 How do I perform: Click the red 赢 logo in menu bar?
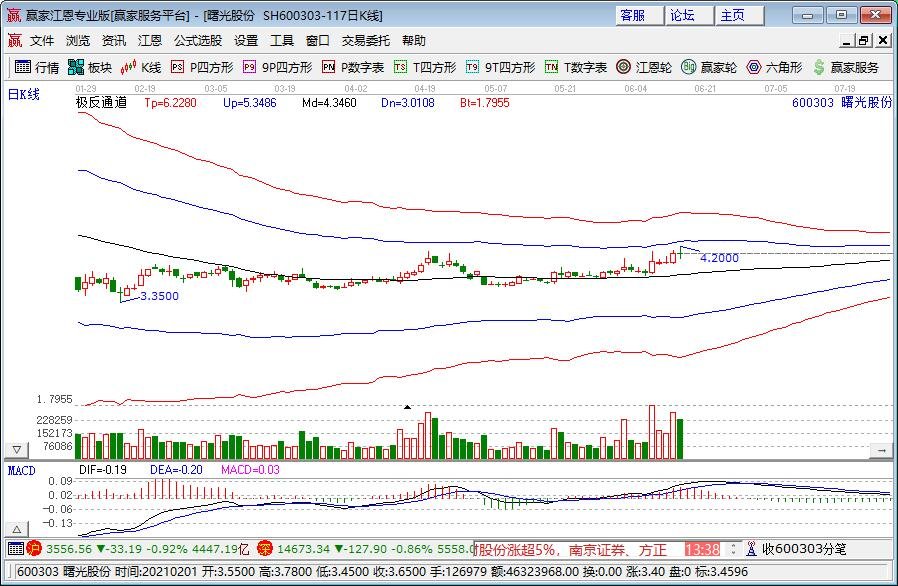pos(14,41)
